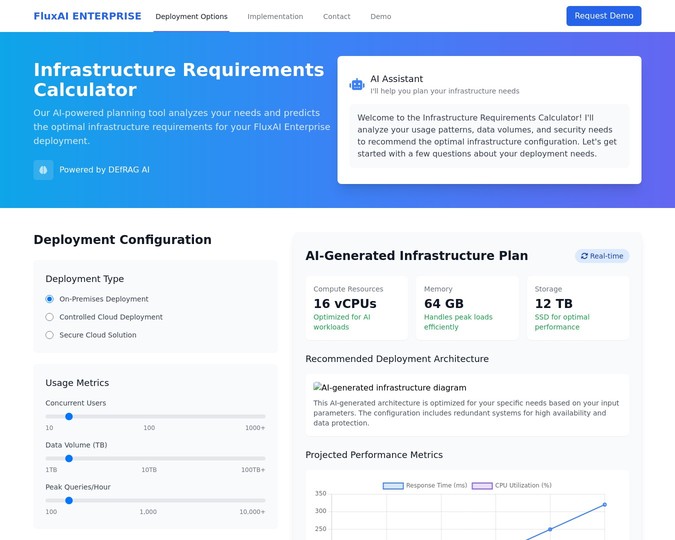Image resolution: width=675 pixels, height=540 pixels.
Task: Select On-Premises Deployment radio button
Action: click(x=50, y=299)
